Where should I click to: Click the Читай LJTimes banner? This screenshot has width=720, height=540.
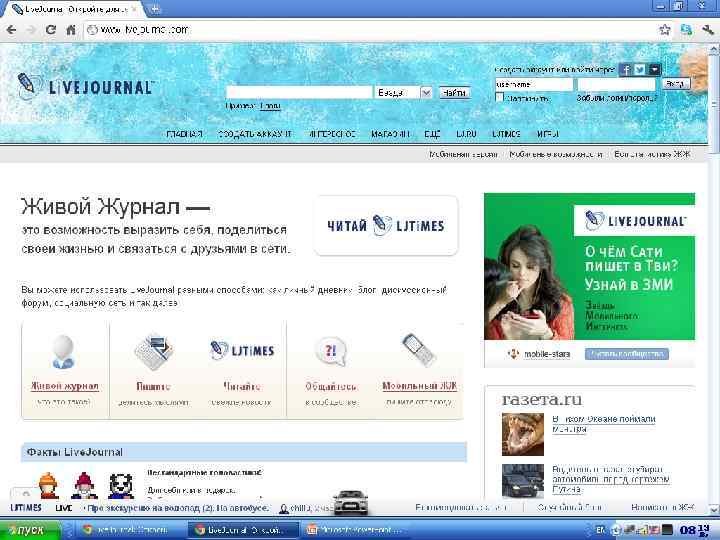[386, 225]
